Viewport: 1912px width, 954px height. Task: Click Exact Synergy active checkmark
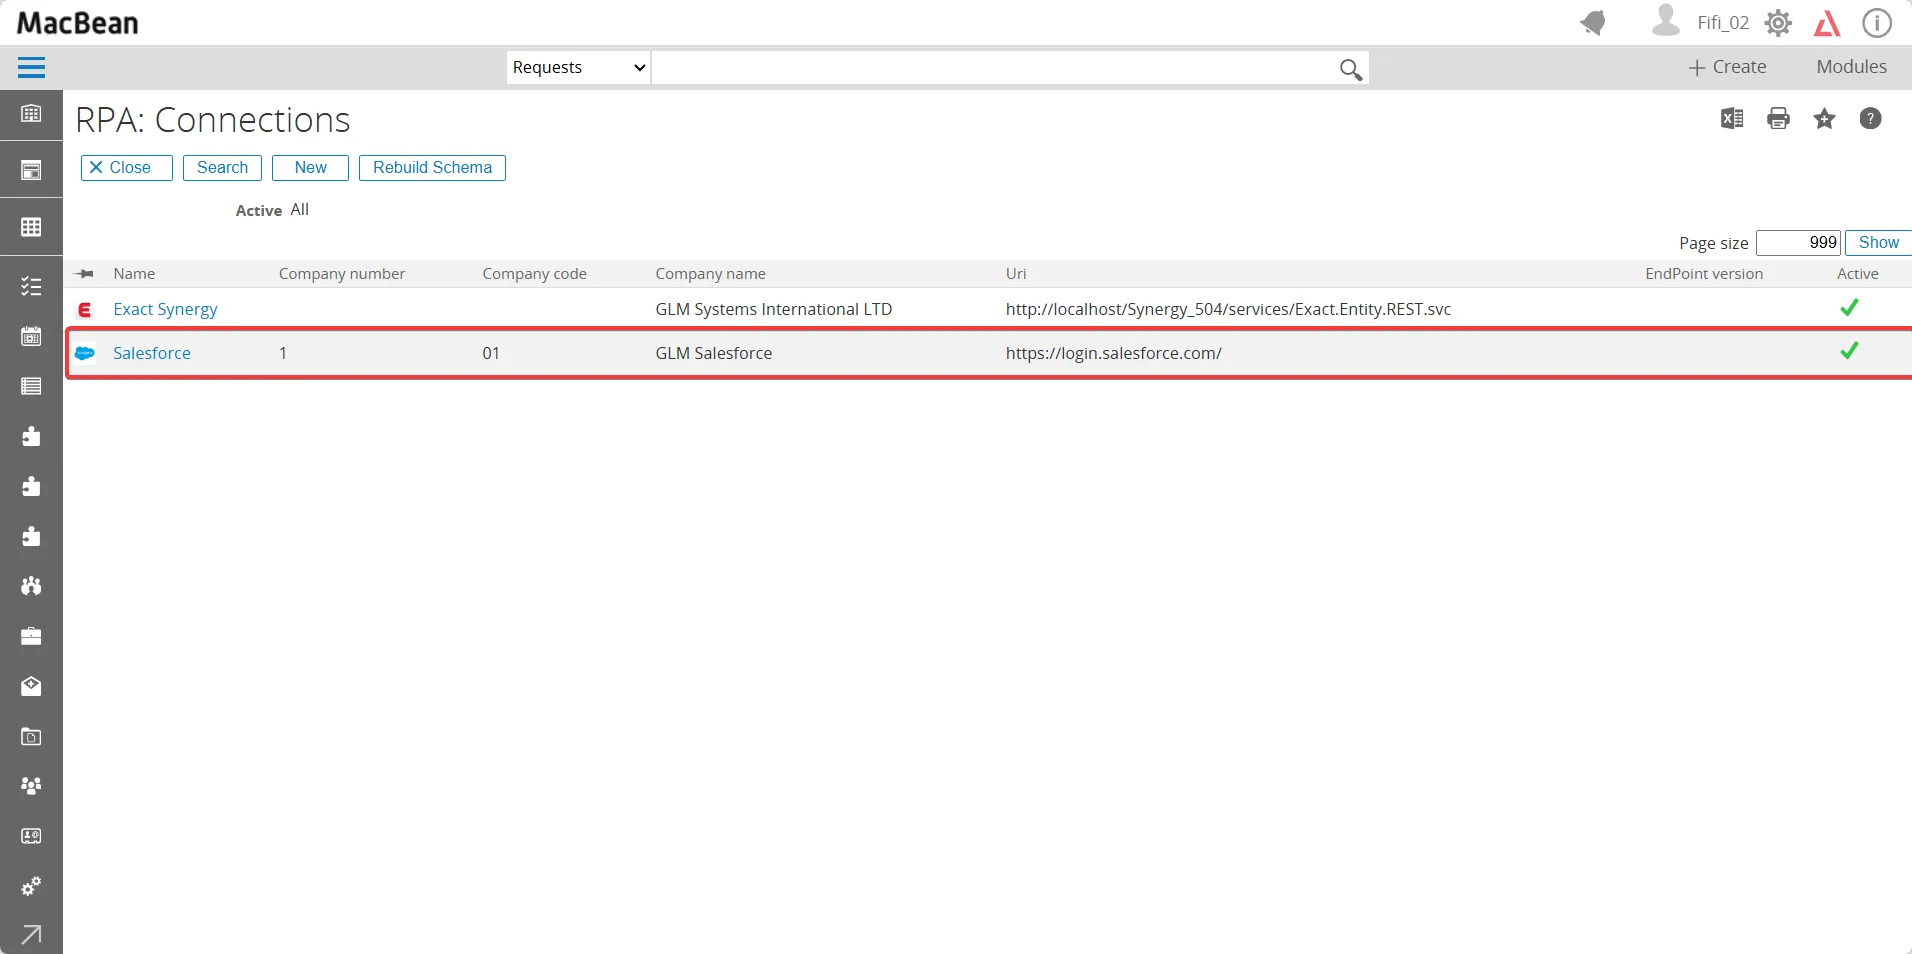pos(1849,308)
